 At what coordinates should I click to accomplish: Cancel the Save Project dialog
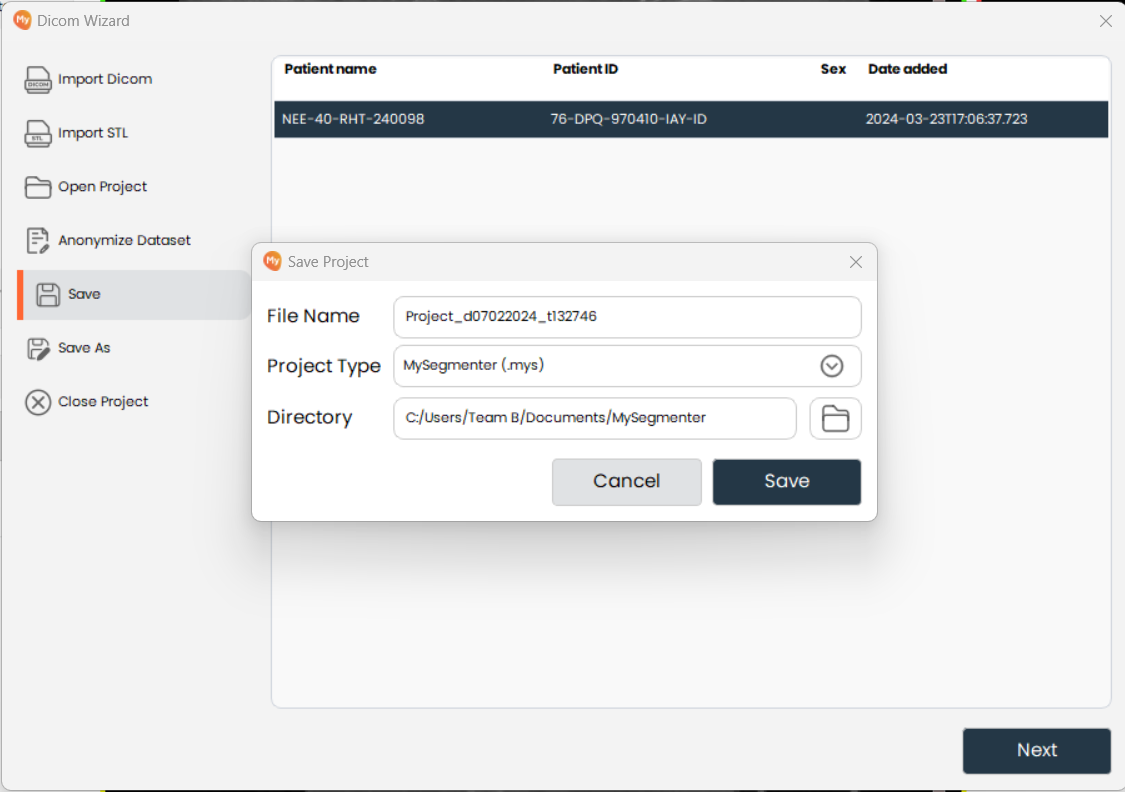tap(627, 481)
